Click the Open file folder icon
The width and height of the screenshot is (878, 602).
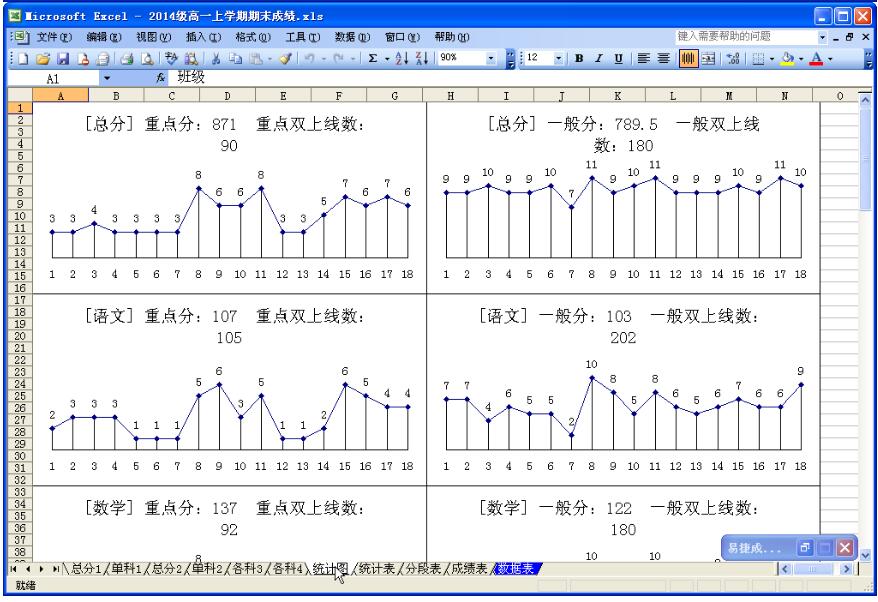point(43,58)
